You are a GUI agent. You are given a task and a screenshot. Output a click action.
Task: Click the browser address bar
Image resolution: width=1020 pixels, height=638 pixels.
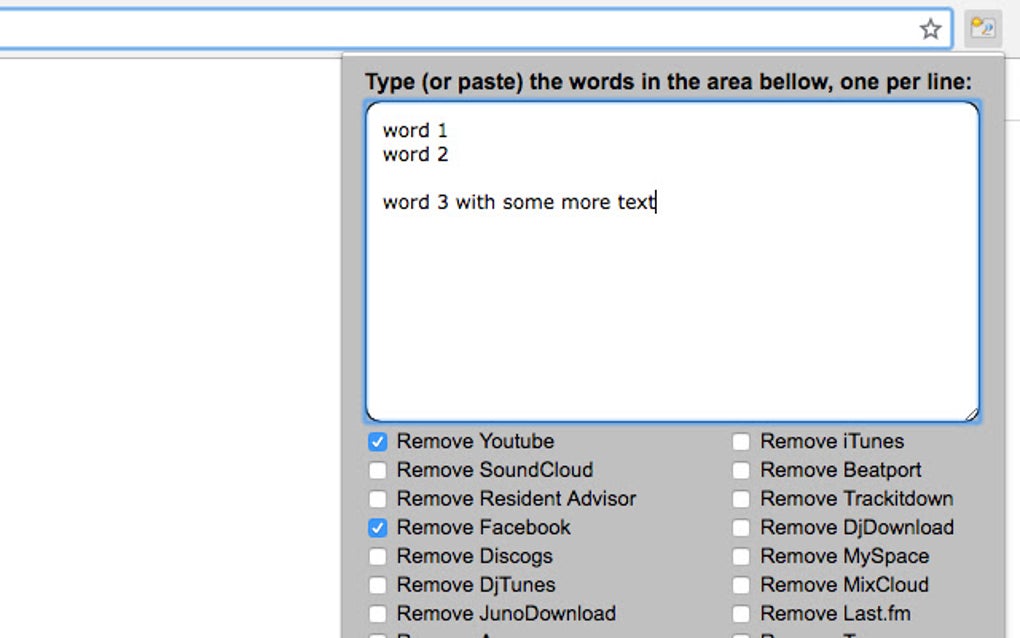click(455, 29)
